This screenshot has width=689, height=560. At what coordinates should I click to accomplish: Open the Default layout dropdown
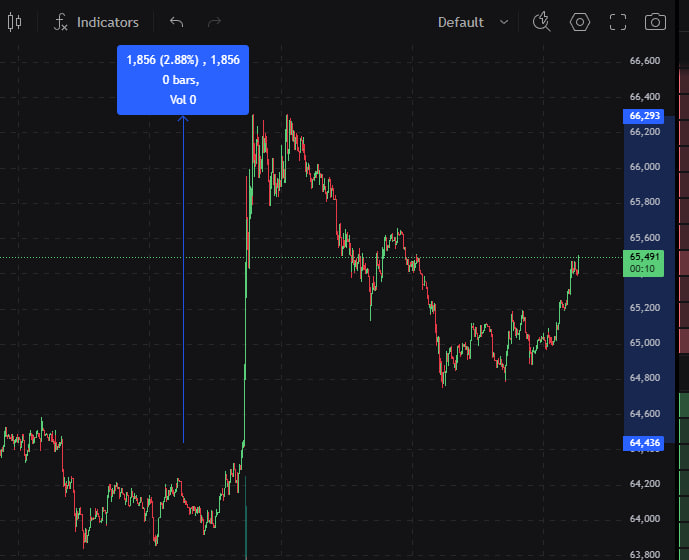pos(473,22)
